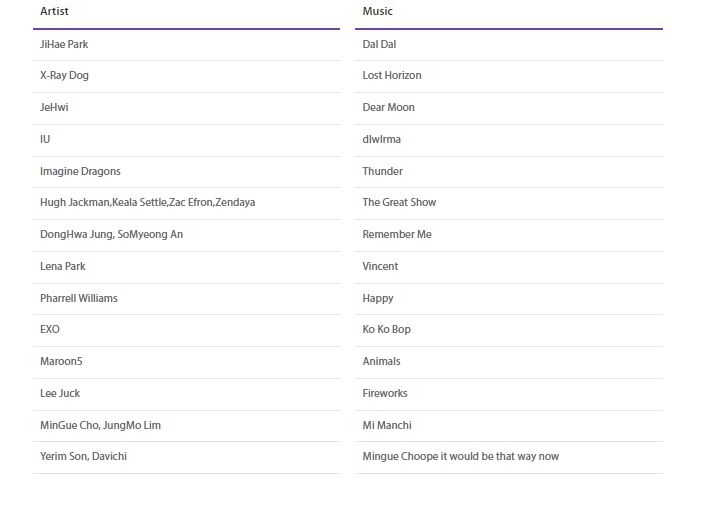Image resolution: width=705 pixels, height=525 pixels.
Task: Select Imagine Dragons artist row
Action: [x=80, y=171]
